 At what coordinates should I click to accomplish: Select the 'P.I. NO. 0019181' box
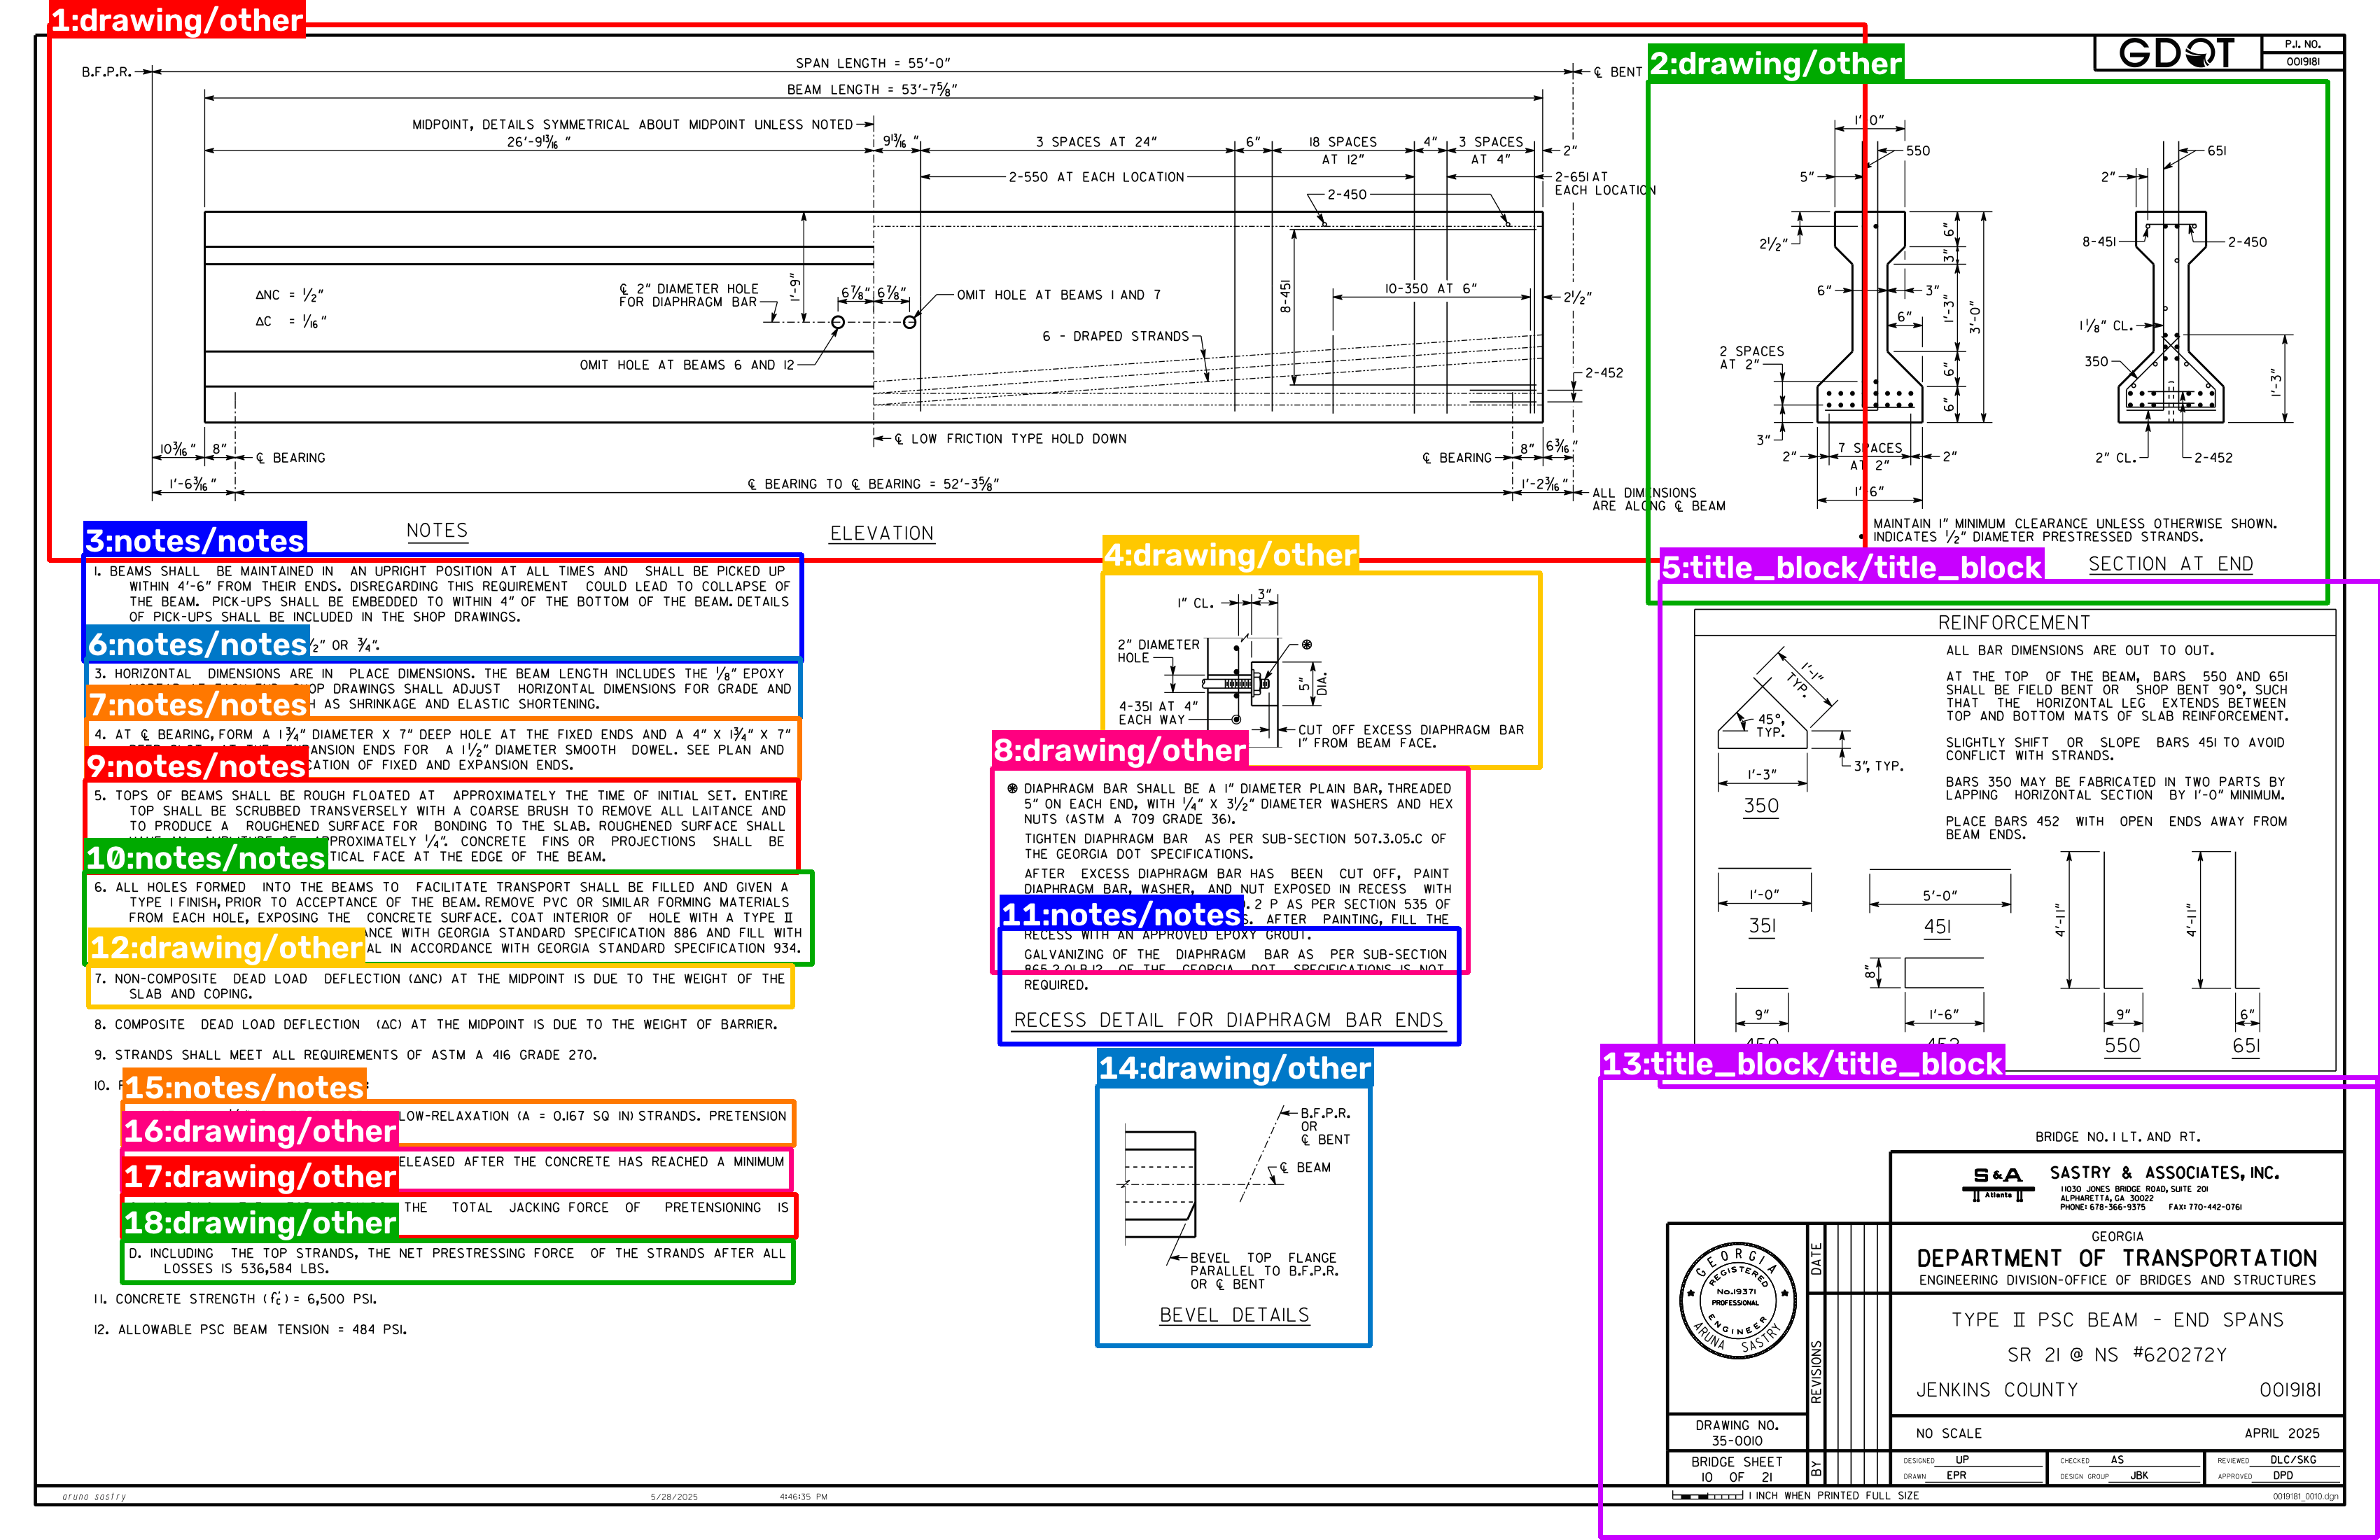click(x=2302, y=52)
